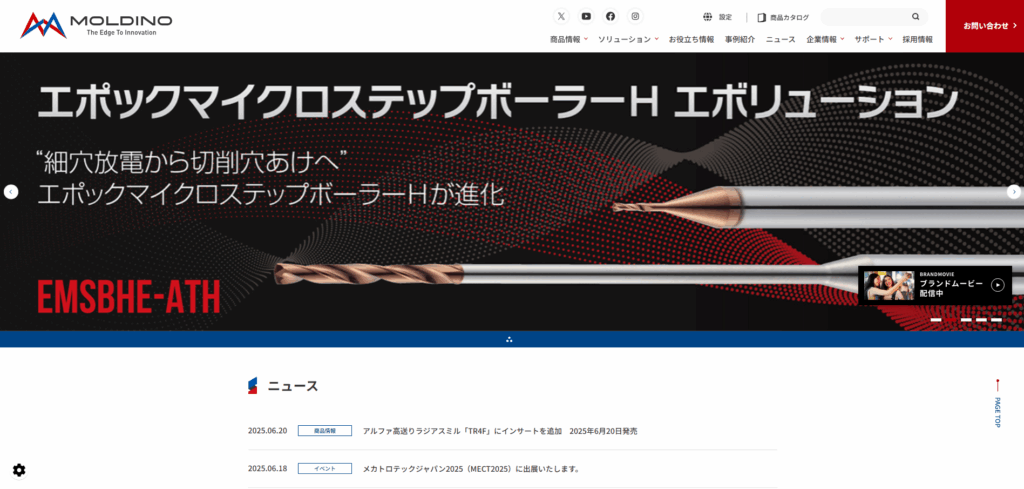Image resolution: width=1024 pixels, height=489 pixels.
Task: Click the product catalog book icon
Action: [761, 18]
